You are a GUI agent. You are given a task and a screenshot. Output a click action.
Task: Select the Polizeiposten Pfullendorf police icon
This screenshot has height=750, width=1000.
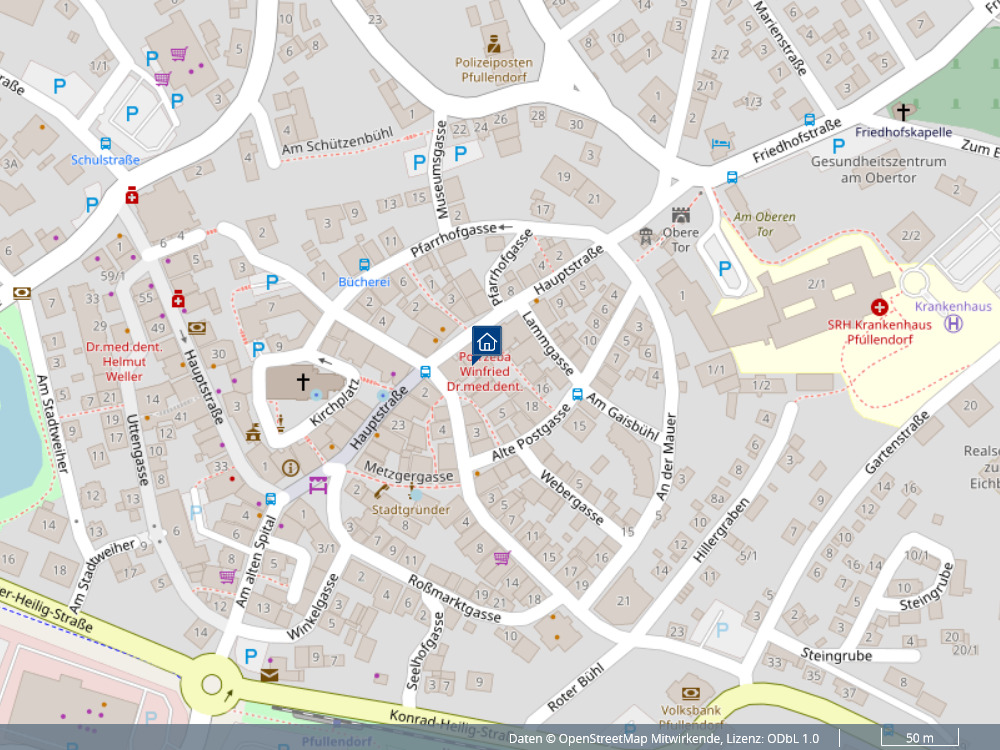click(493, 44)
